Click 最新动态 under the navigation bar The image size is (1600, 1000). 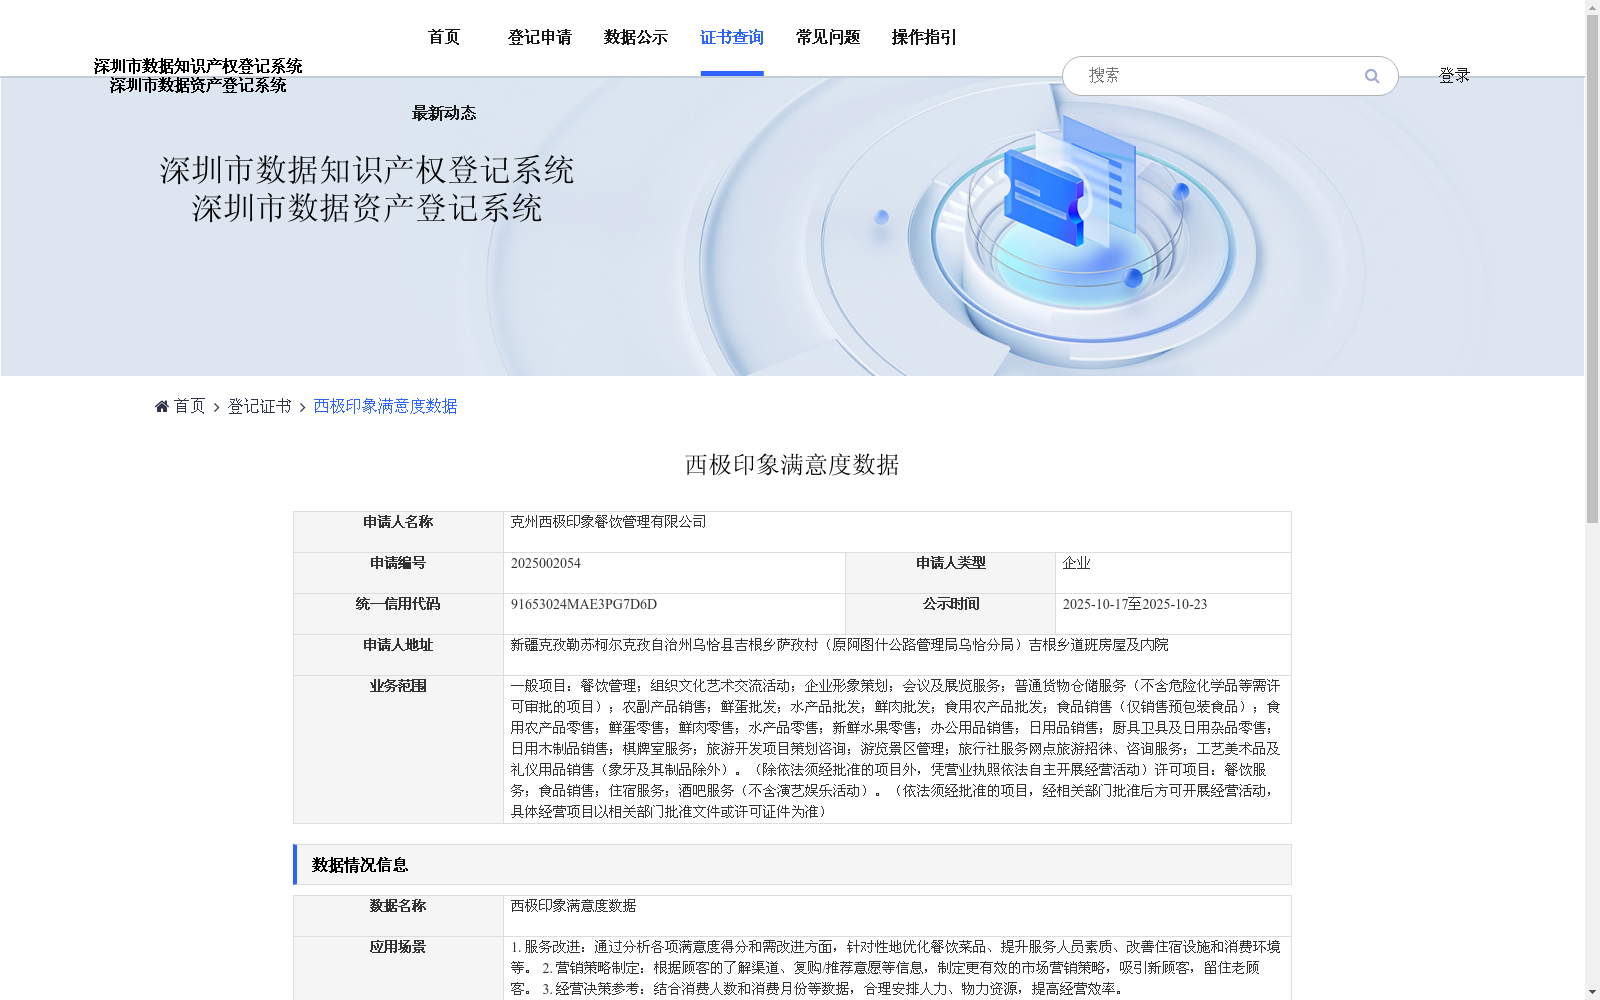(444, 113)
